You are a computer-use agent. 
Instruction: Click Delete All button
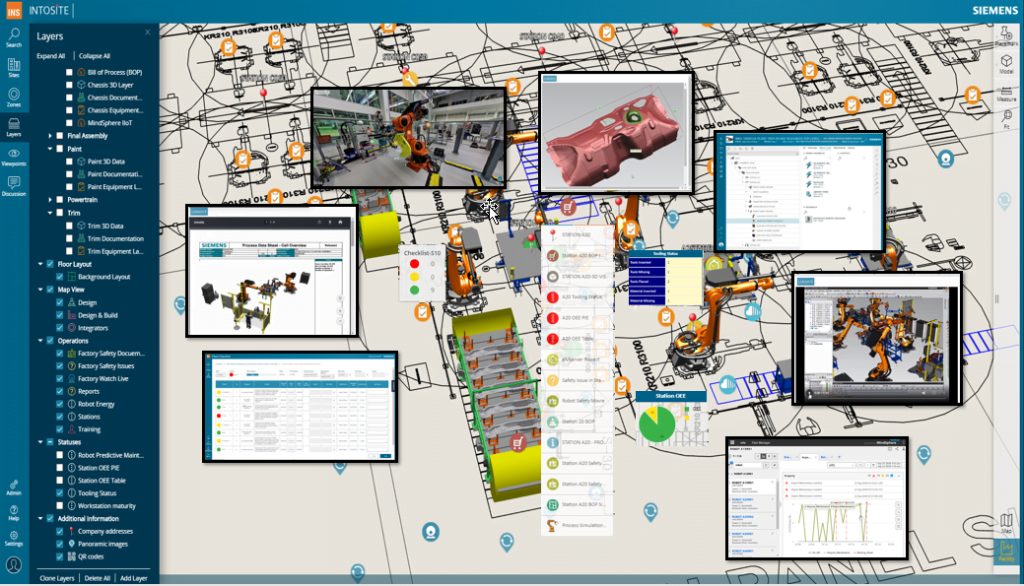(97, 578)
